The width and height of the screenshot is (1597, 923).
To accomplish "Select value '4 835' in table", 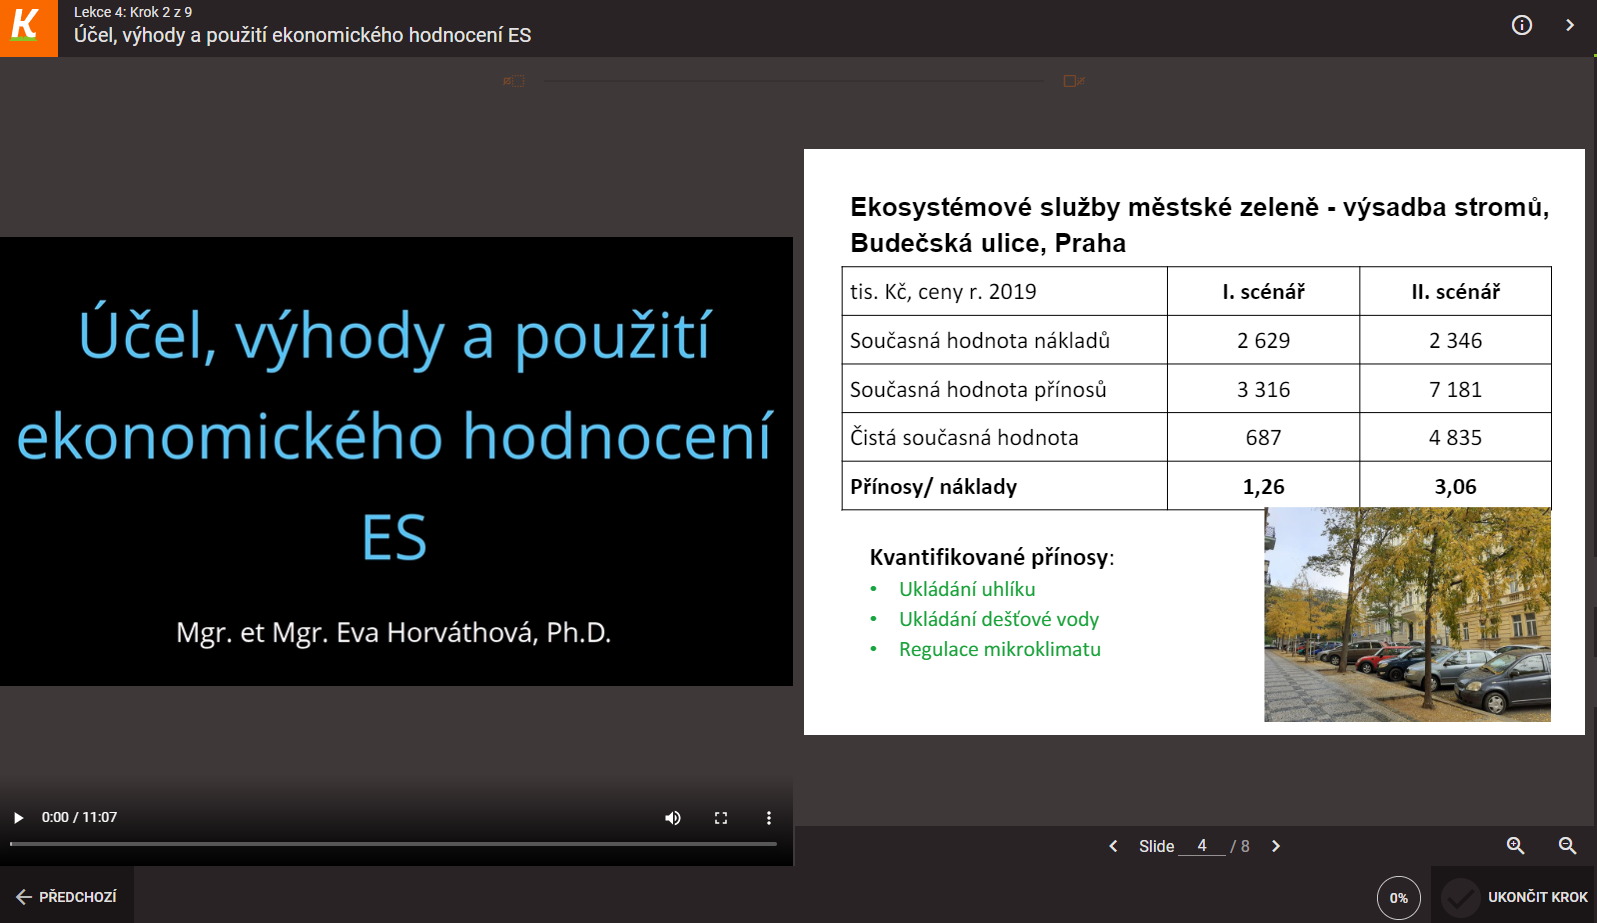I will pos(1455,438).
